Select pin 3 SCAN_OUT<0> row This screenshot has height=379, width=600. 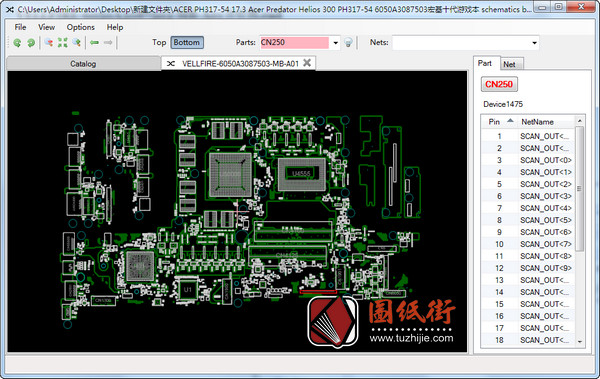(528, 160)
